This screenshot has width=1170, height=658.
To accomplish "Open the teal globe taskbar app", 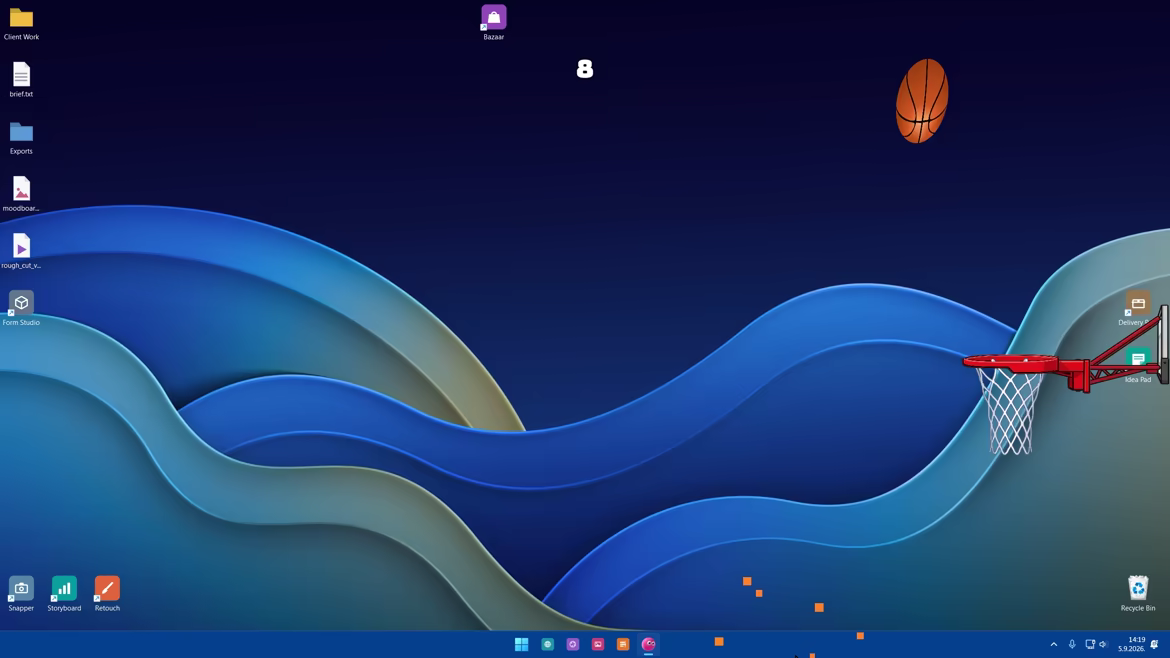I will pyautogui.click(x=548, y=644).
